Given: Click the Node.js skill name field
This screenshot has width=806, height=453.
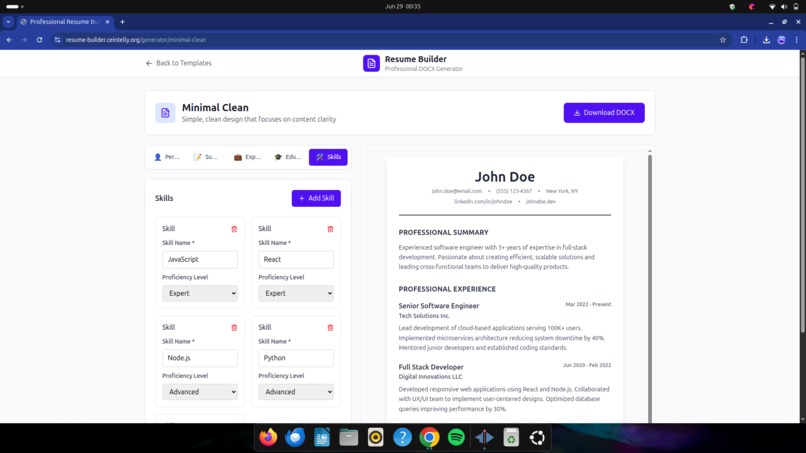Looking at the screenshot, I should [200, 358].
